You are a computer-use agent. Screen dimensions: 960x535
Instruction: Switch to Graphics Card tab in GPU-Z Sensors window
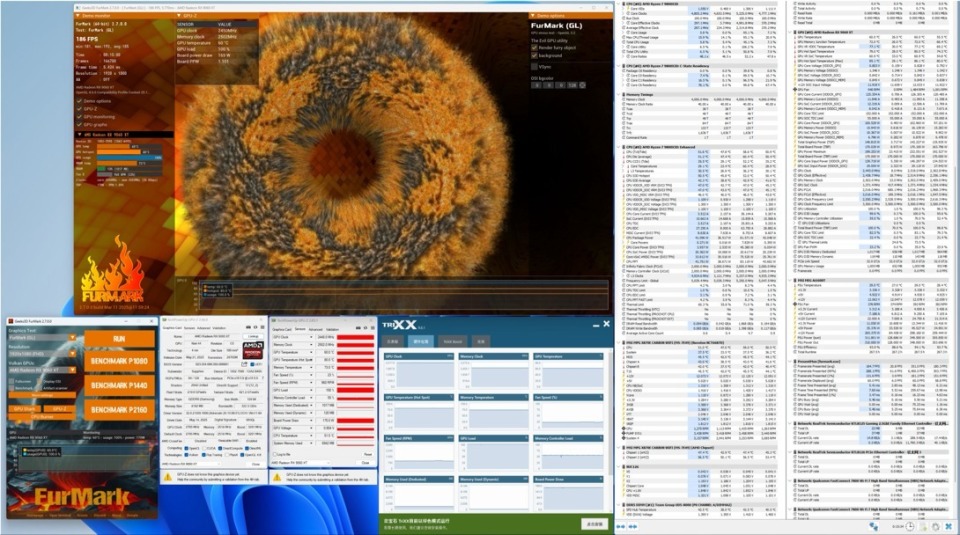pos(282,329)
